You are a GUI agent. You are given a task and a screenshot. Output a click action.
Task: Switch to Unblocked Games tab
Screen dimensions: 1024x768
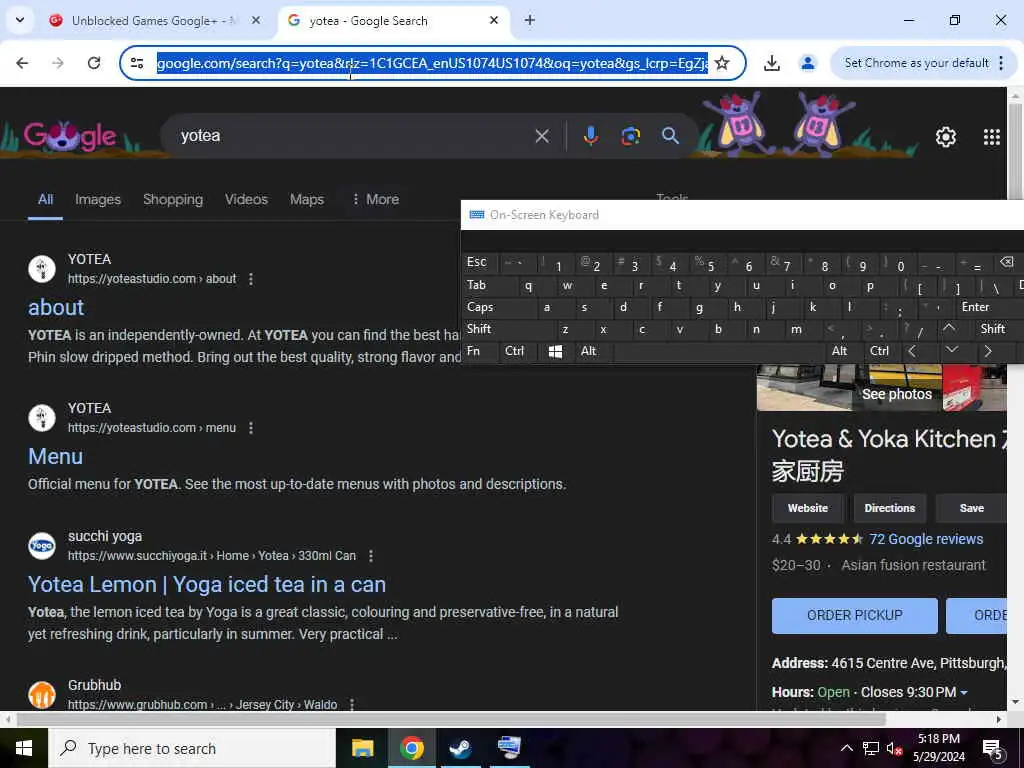pyautogui.click(x=155, y=20)
